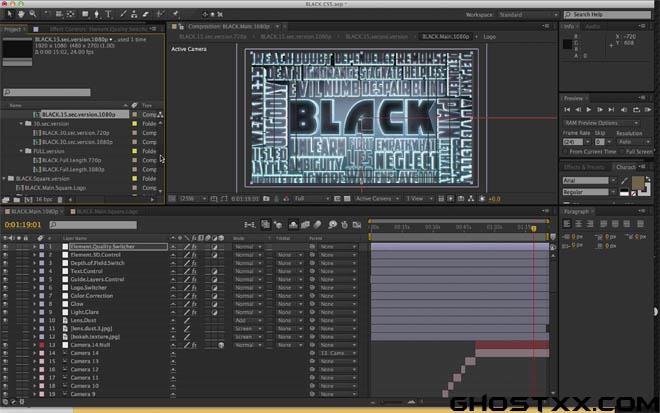Open the Workspace Standard dropdown
Viewport: 660px width, 413px height.
[528, 15]
